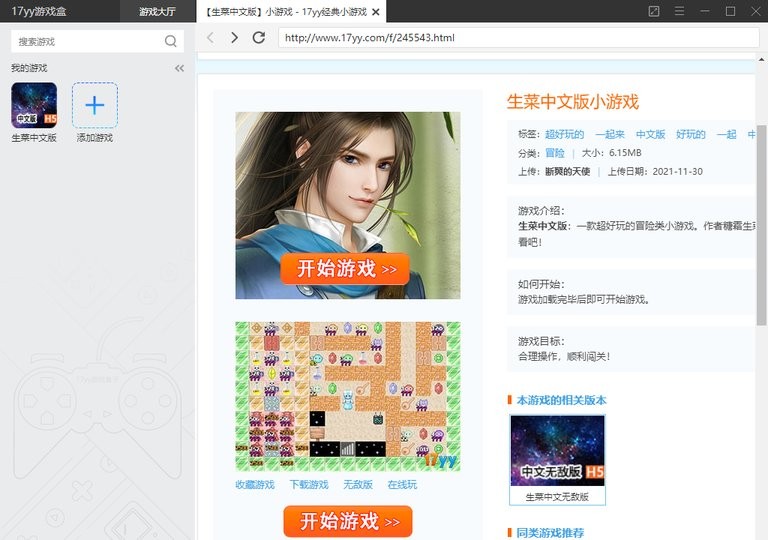Click the 我的游戏 sidebar label
The image size is (768, 540).
29,68
